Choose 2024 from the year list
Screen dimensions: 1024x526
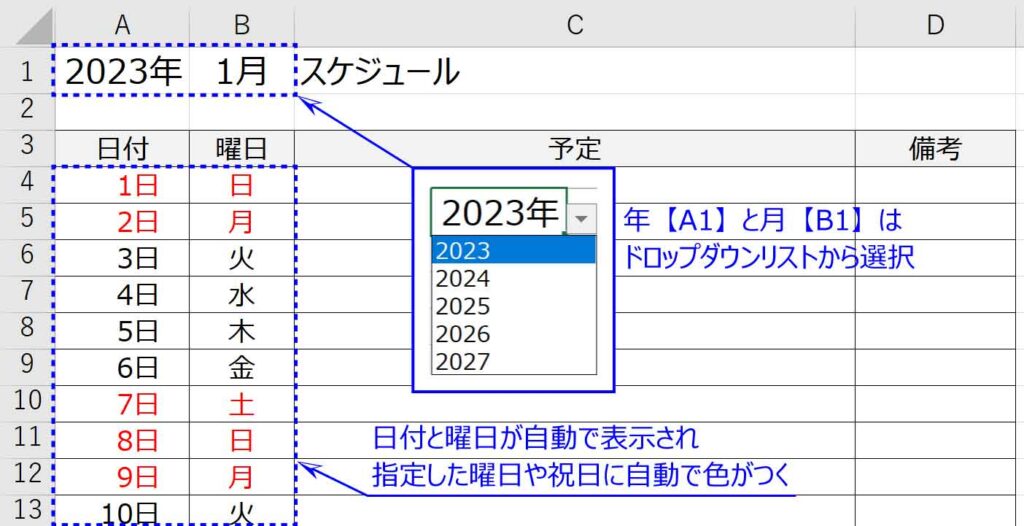tap(513, 278)
